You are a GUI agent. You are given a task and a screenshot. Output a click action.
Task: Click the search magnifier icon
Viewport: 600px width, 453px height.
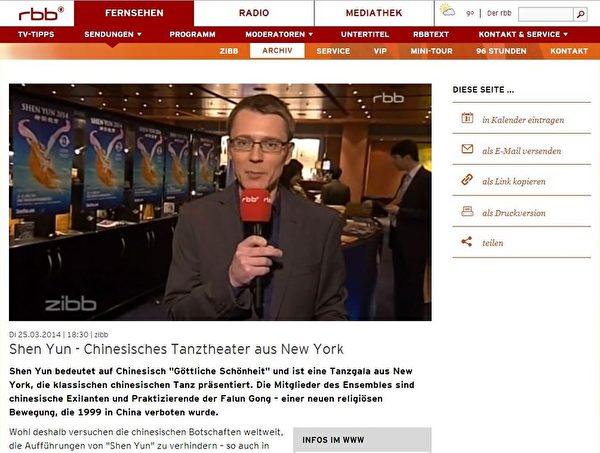point(580,13)
